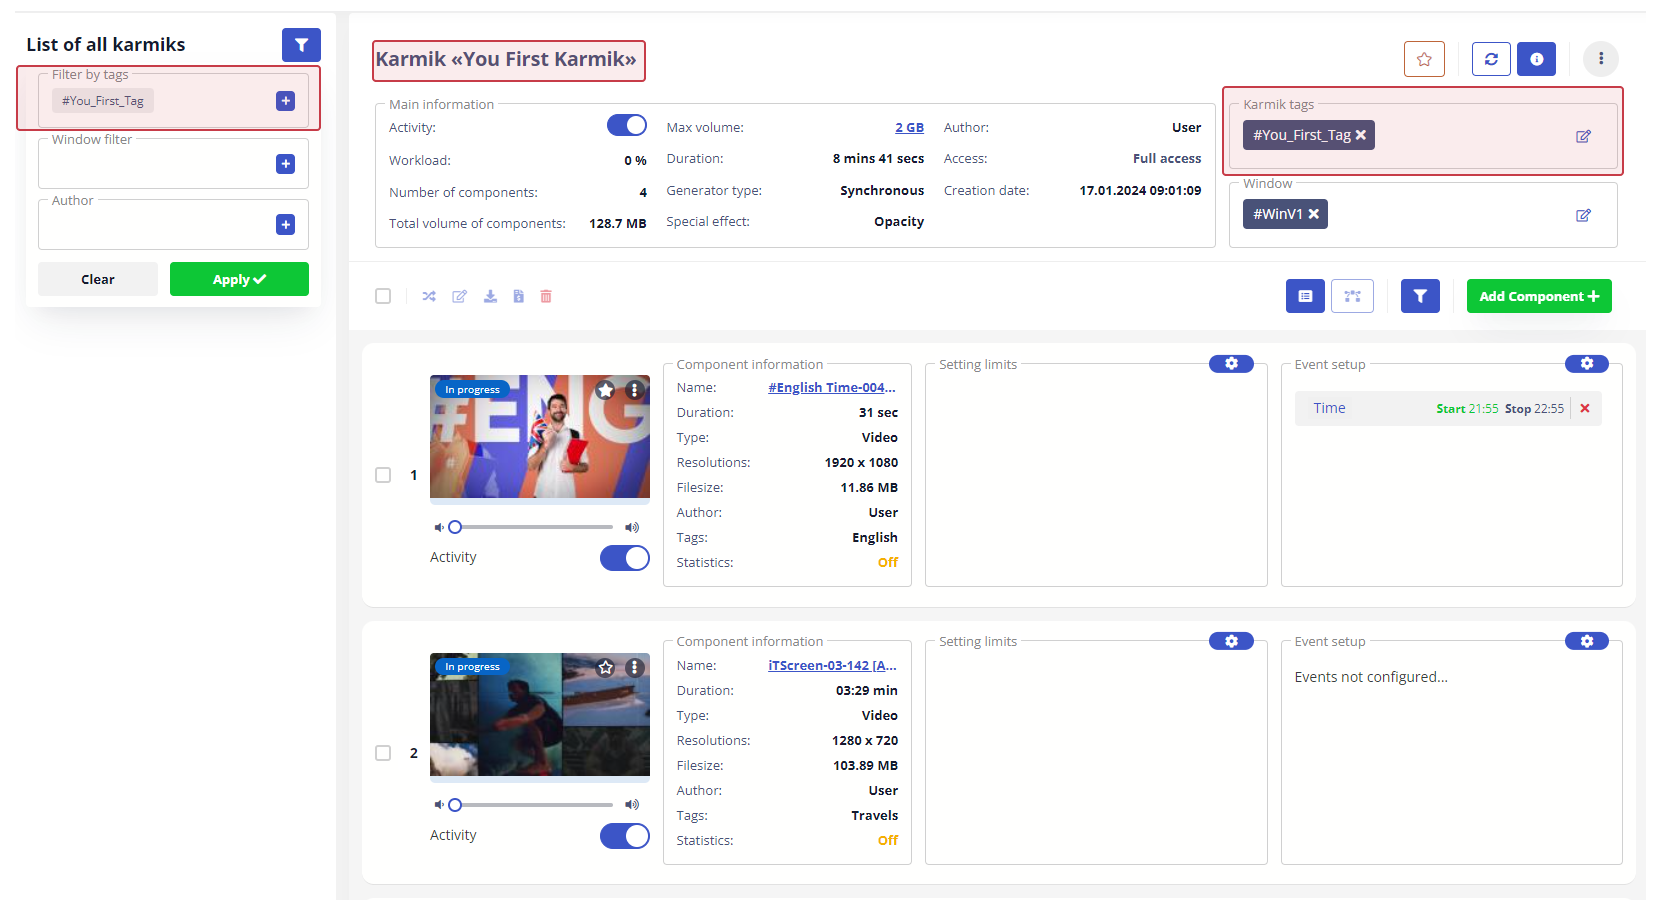Click the shuffle components icon in toolbar
This screenshot has height=916, width=1672.
[x=429, y=296]
